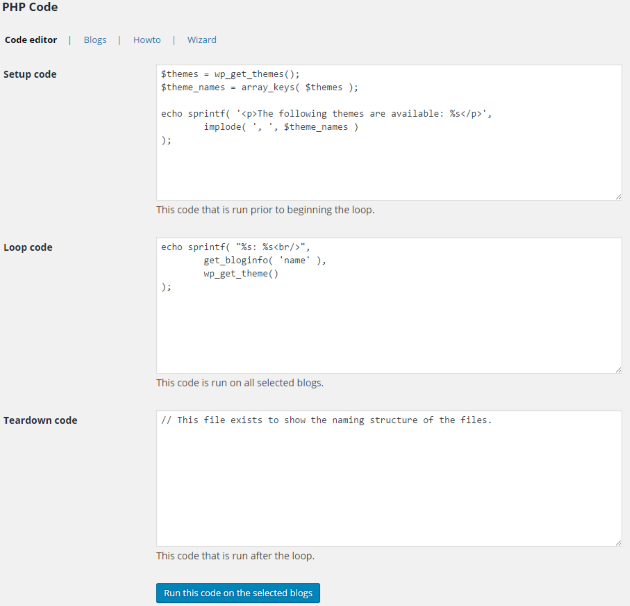Place cursor on the 'implode(' line
Image resolution: width=630 pixels, height=606 pixels.
point(281,127)
